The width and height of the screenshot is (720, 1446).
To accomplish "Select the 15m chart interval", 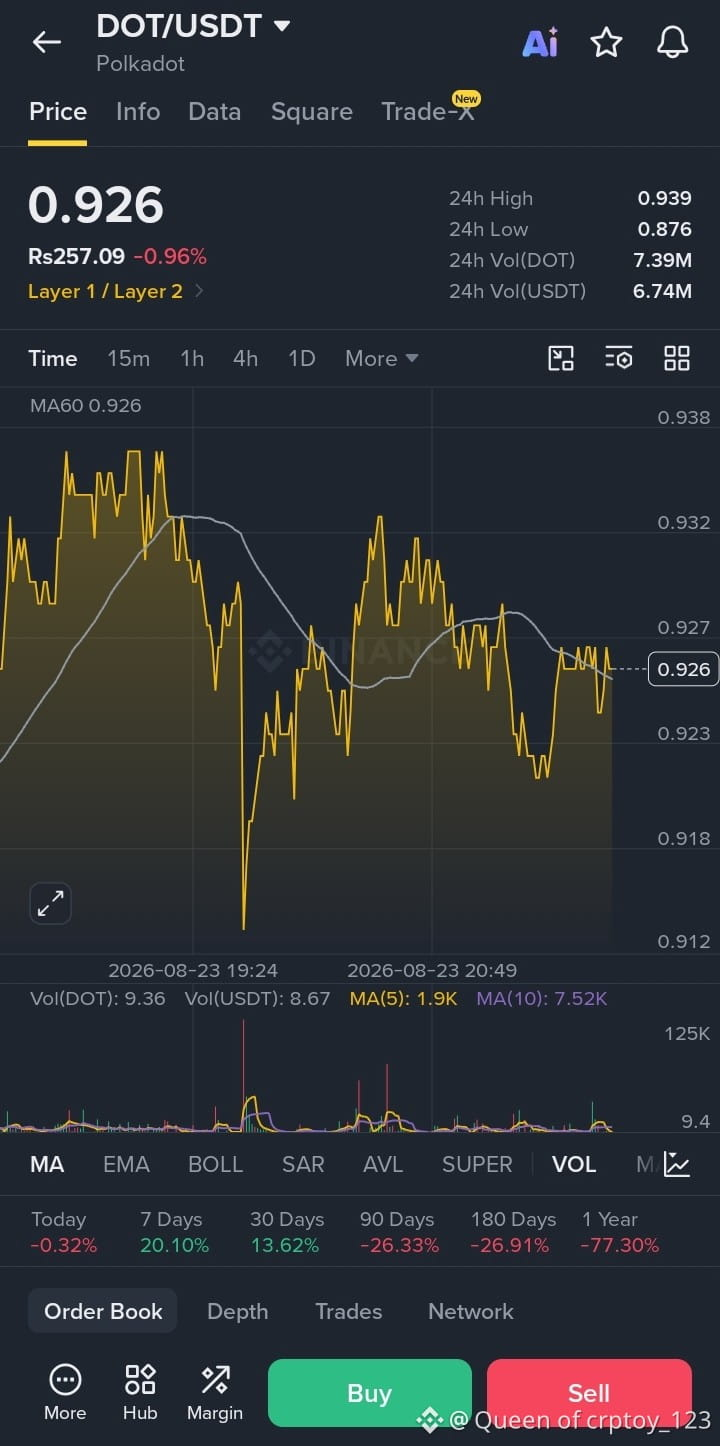I will click(128, 358).
